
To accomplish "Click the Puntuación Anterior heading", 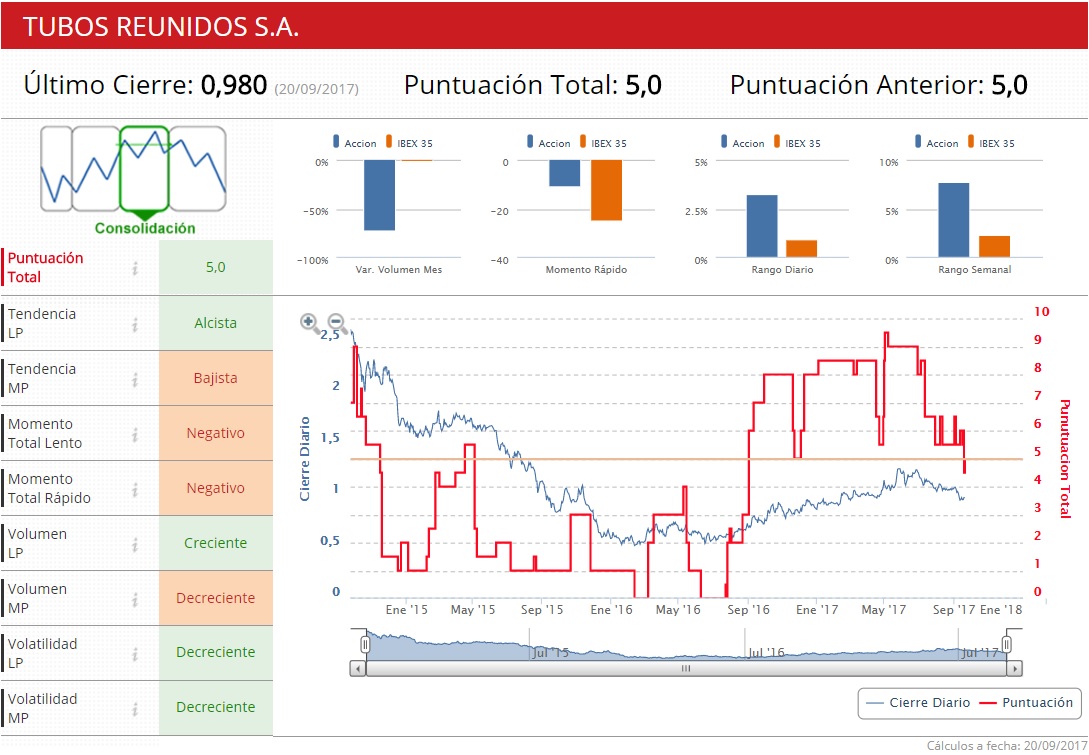I will [x=857, y=85].
